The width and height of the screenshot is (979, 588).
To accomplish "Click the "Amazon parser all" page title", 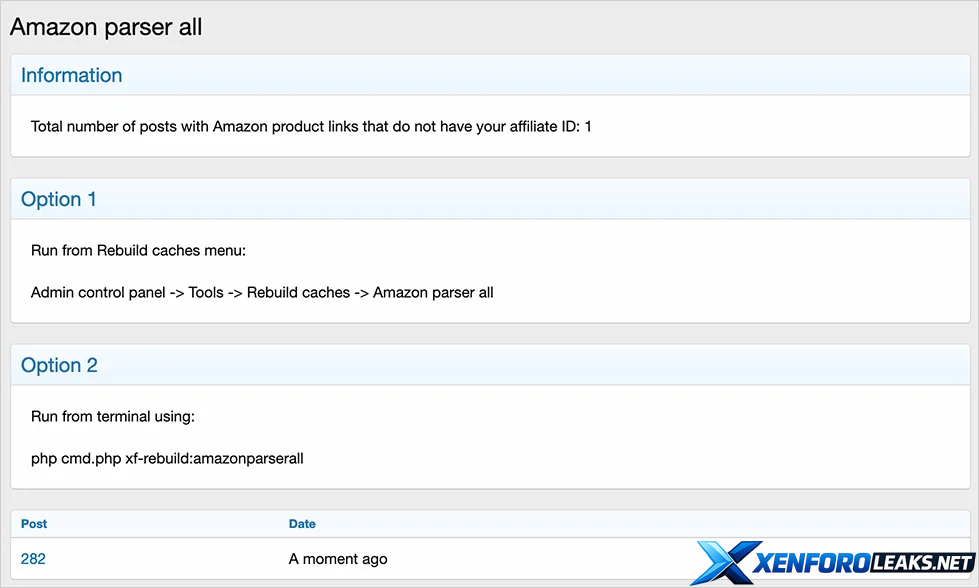I will [x=106, y=27].
